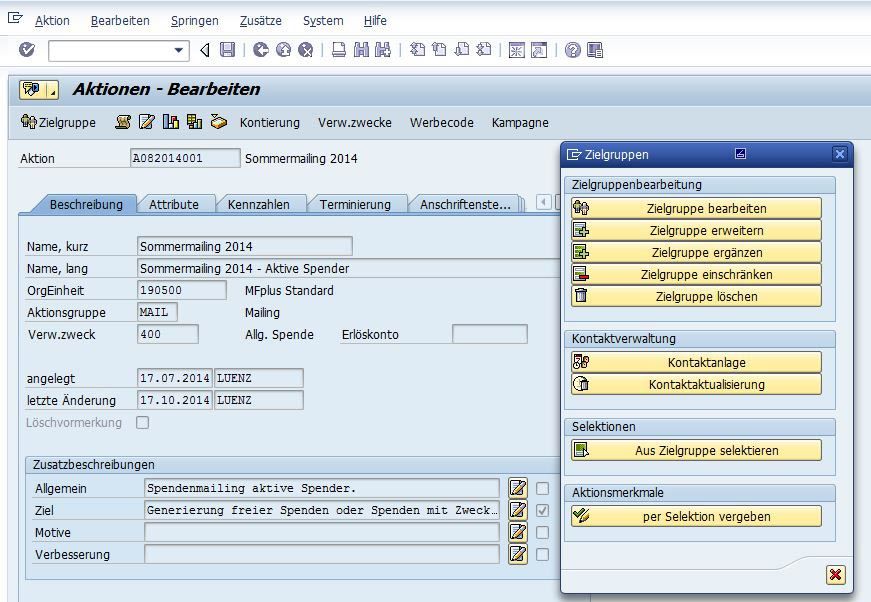Click the Create shortcut icon
The width and height of the screenshot is (871, 602).
pos(539,51)
